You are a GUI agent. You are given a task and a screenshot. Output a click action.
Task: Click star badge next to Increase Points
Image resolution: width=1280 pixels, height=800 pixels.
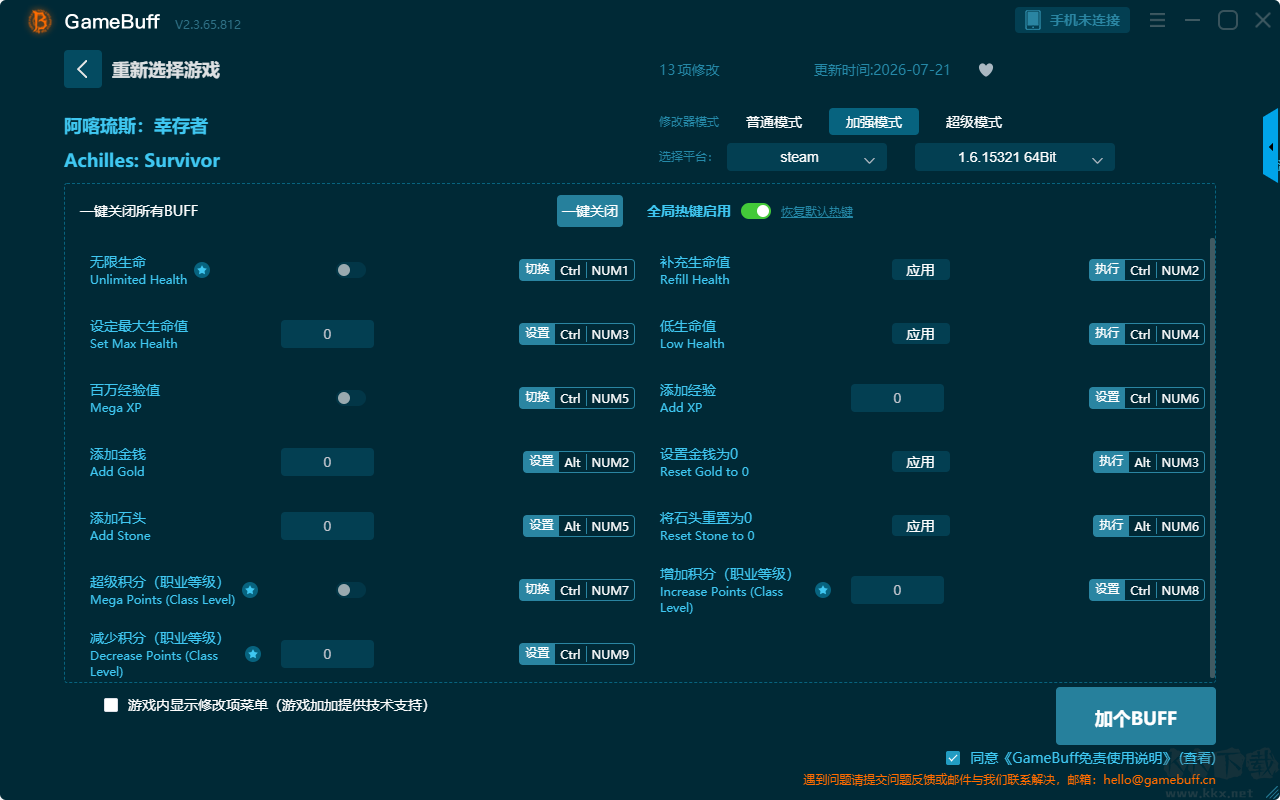click(823, 590)
